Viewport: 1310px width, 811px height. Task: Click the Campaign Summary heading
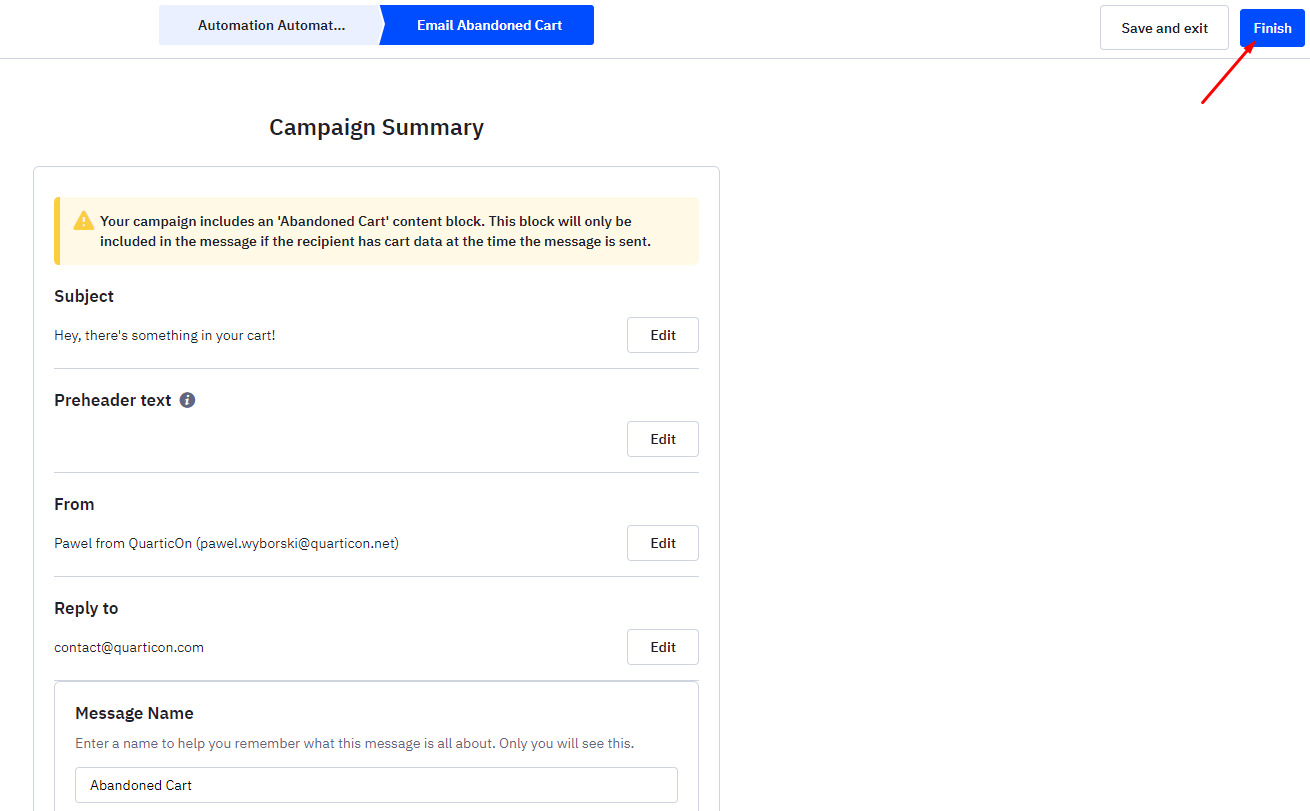point(376,127)
